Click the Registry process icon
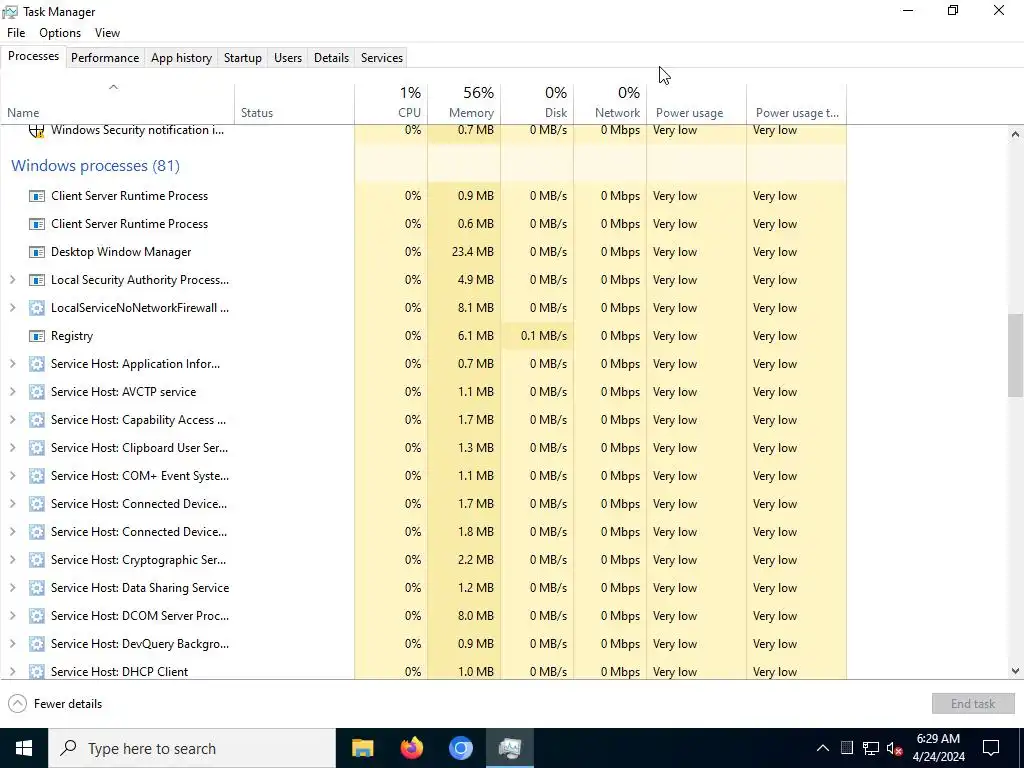This screenshot has height=768, width=1024. tap(37, 336)
